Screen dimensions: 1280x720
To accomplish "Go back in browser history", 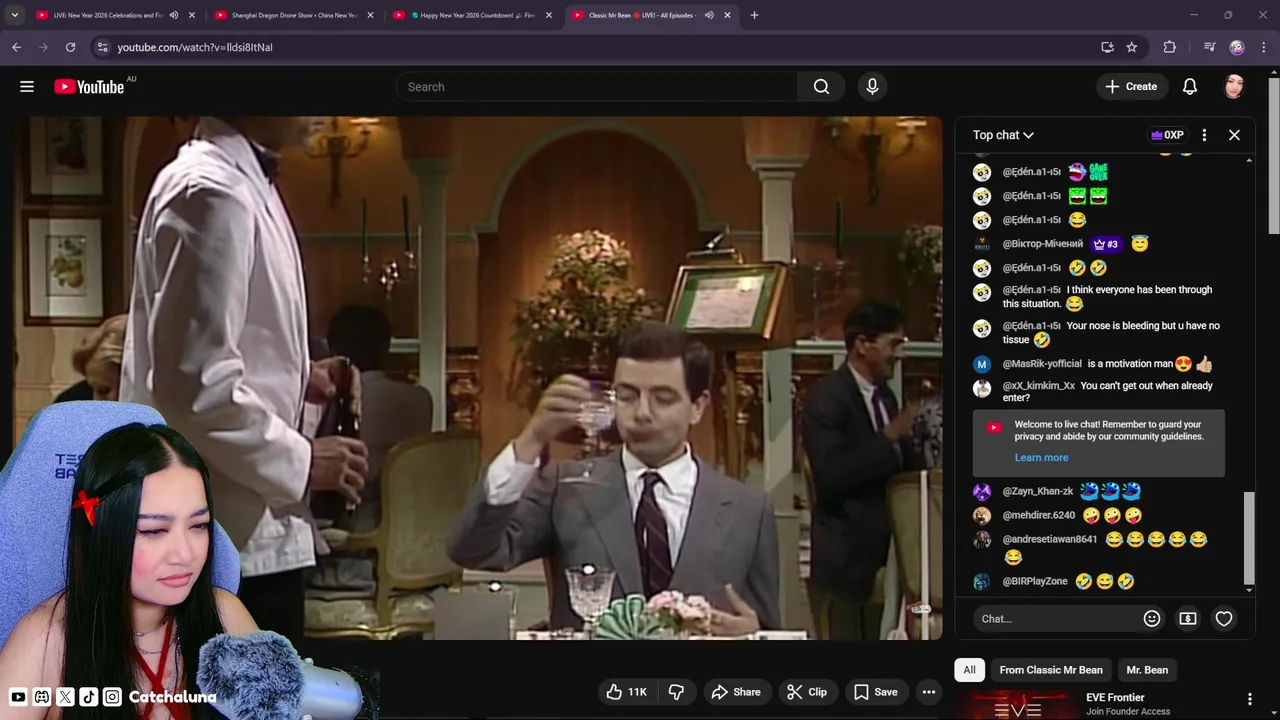I will (x=16, y=47).
